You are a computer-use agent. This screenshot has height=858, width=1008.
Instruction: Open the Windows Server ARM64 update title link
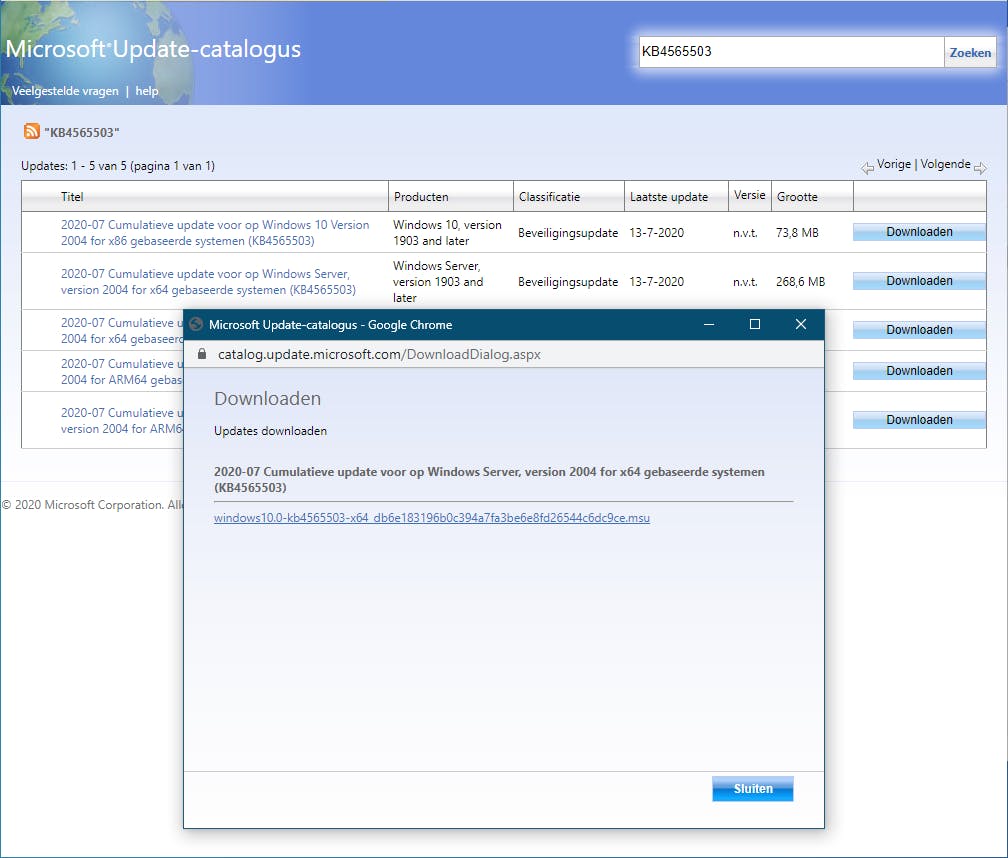coord(122,420)
